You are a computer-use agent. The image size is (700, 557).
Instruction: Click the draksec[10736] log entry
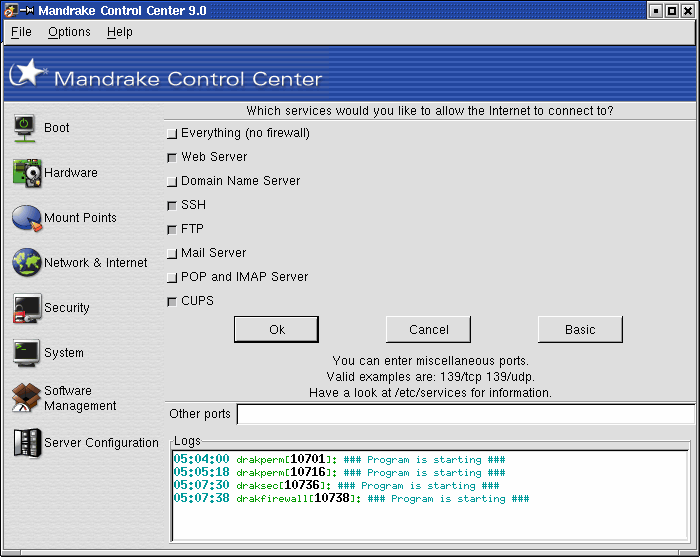pos(336,485)
